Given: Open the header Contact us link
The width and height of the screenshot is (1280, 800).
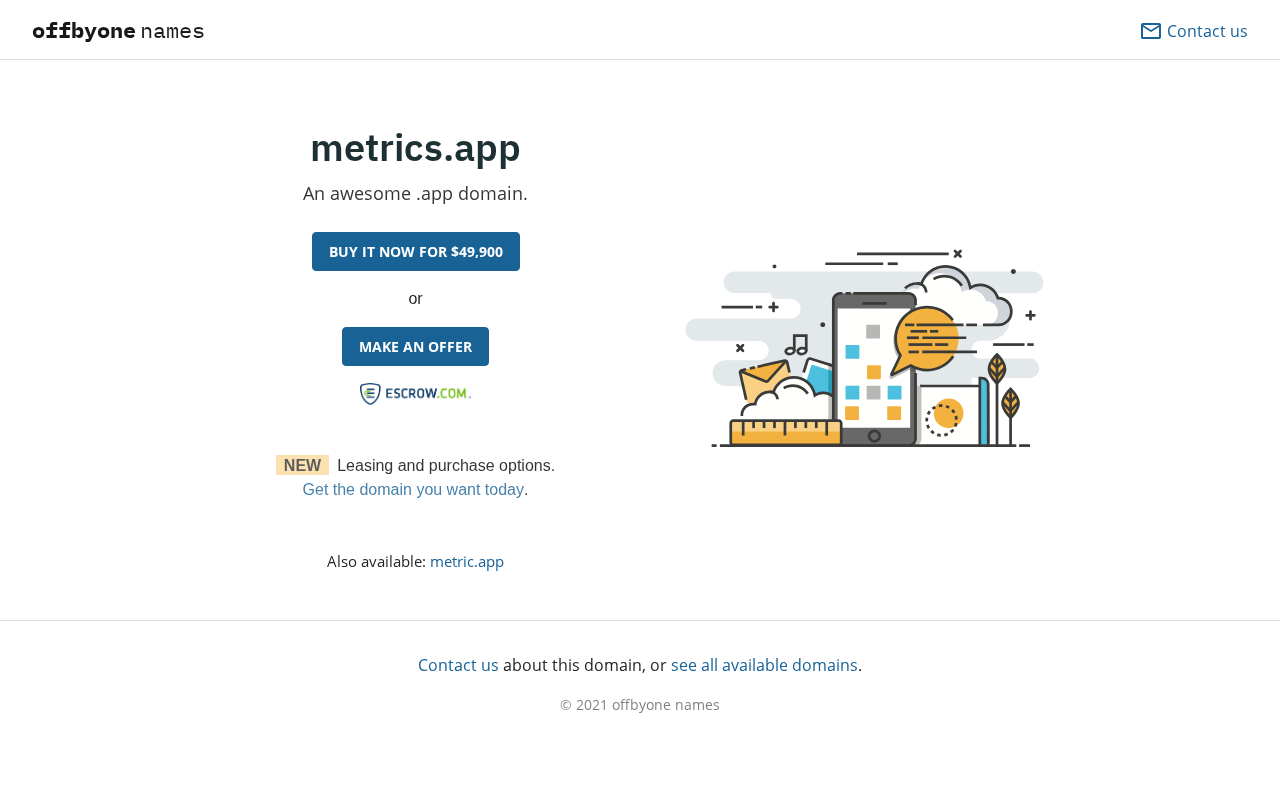Looking at the screenshot, I should [1206, 31].
